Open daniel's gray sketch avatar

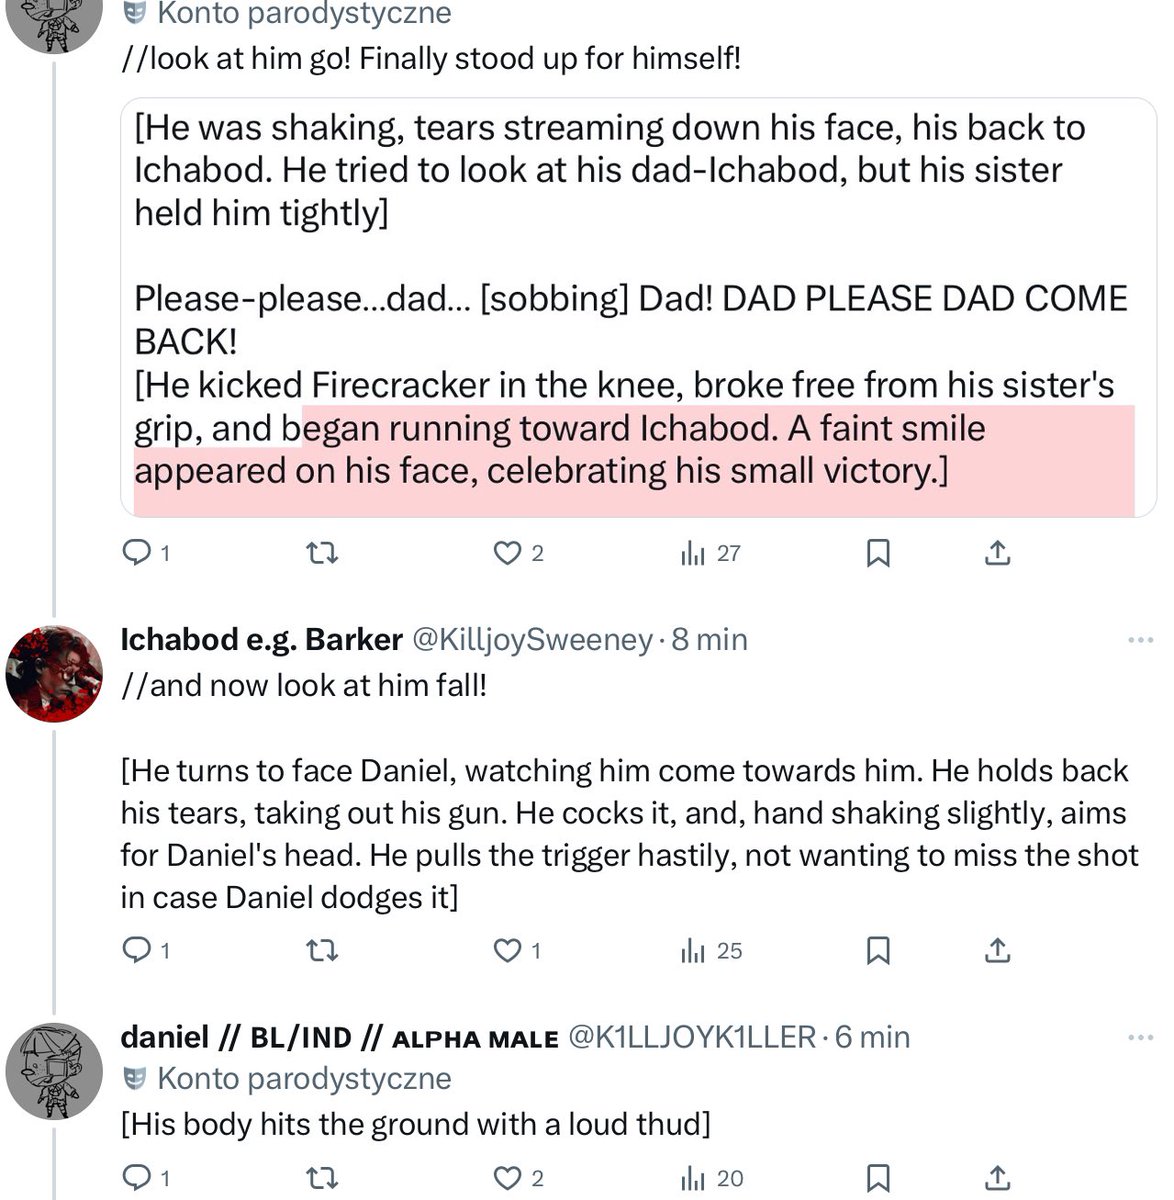pyautogui.click(x=54, y=1071)
